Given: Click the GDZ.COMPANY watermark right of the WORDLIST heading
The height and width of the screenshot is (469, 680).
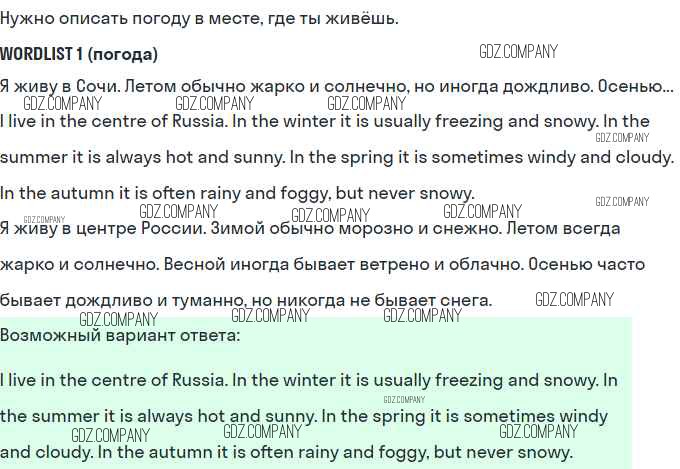Looking at the screenshot, I should click(x=518, y=52).
